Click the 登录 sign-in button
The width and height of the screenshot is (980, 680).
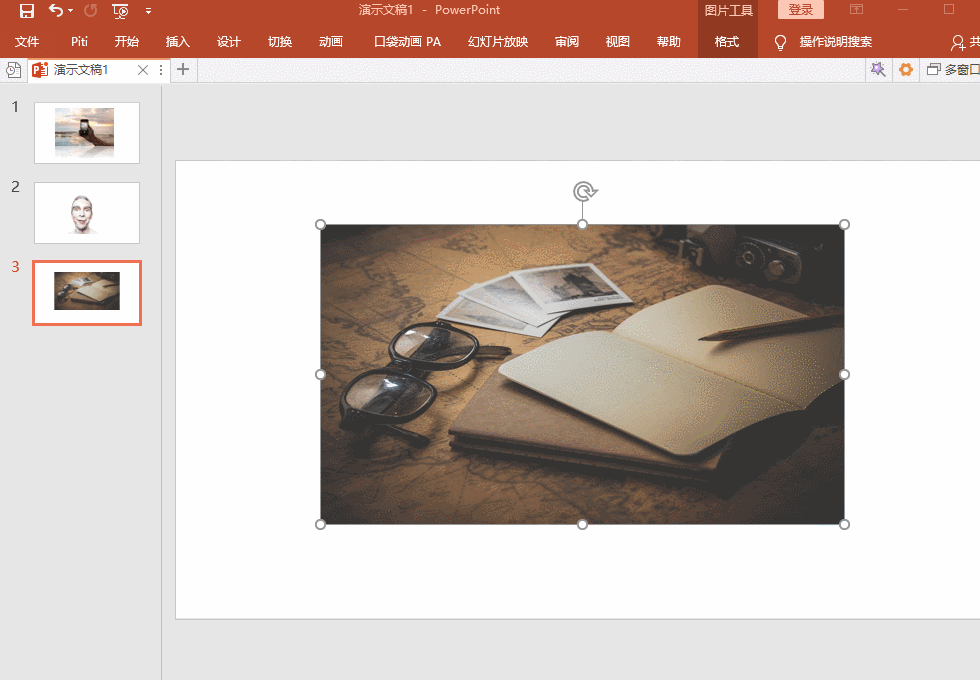tap(801, 9)
